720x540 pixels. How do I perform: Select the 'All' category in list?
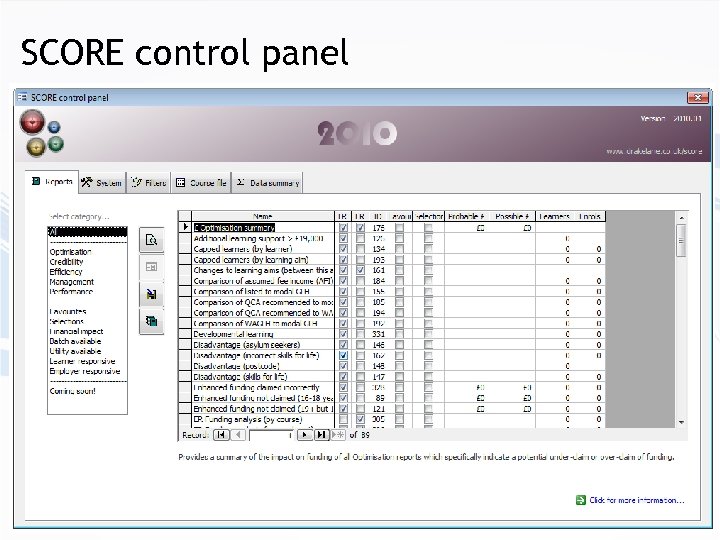[87, 232]
